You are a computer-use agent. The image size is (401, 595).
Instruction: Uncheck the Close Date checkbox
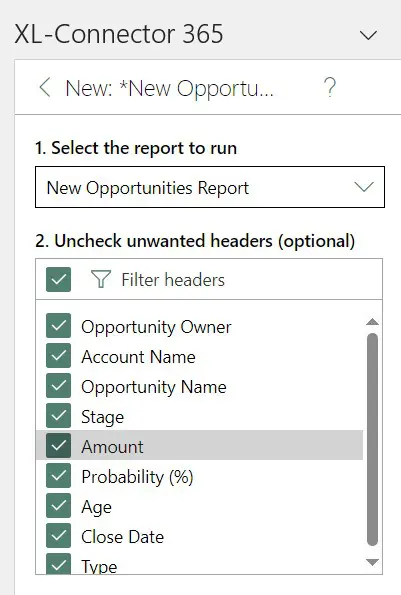(x=58, y=535)
